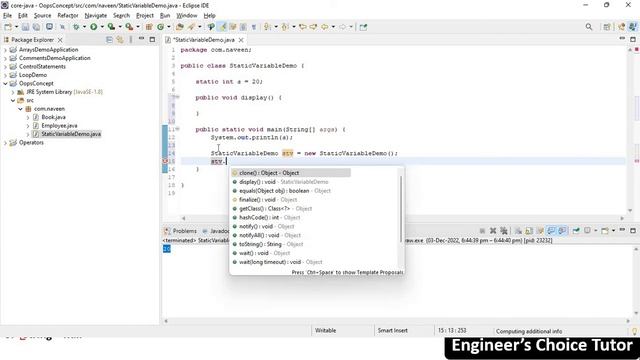Toggle show console when standard out changes
This screenshot has width=640, height=360.
click(x=551, y=231)
